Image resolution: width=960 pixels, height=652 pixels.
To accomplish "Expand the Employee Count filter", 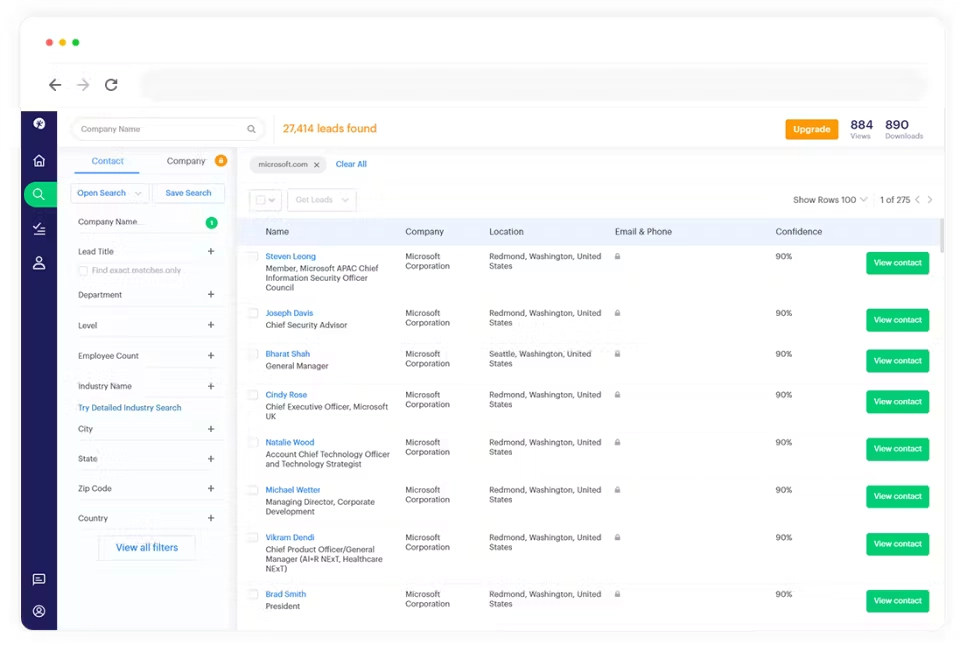I will coord(211,356).
